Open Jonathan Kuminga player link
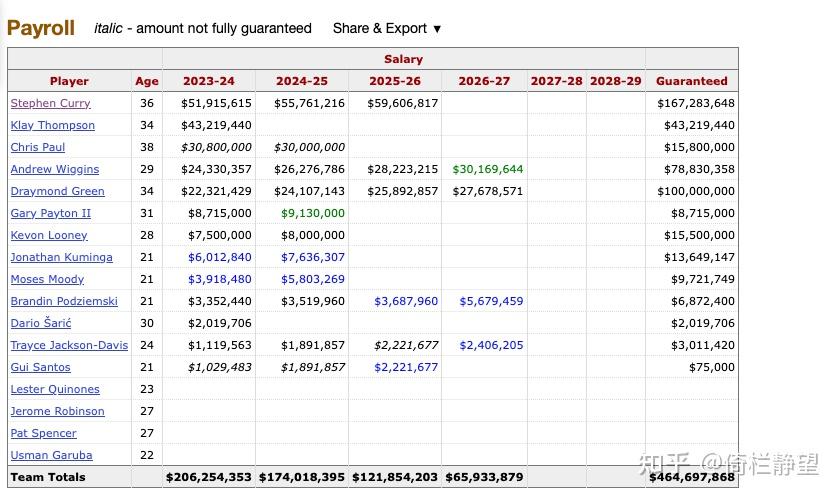 [62, 256]
